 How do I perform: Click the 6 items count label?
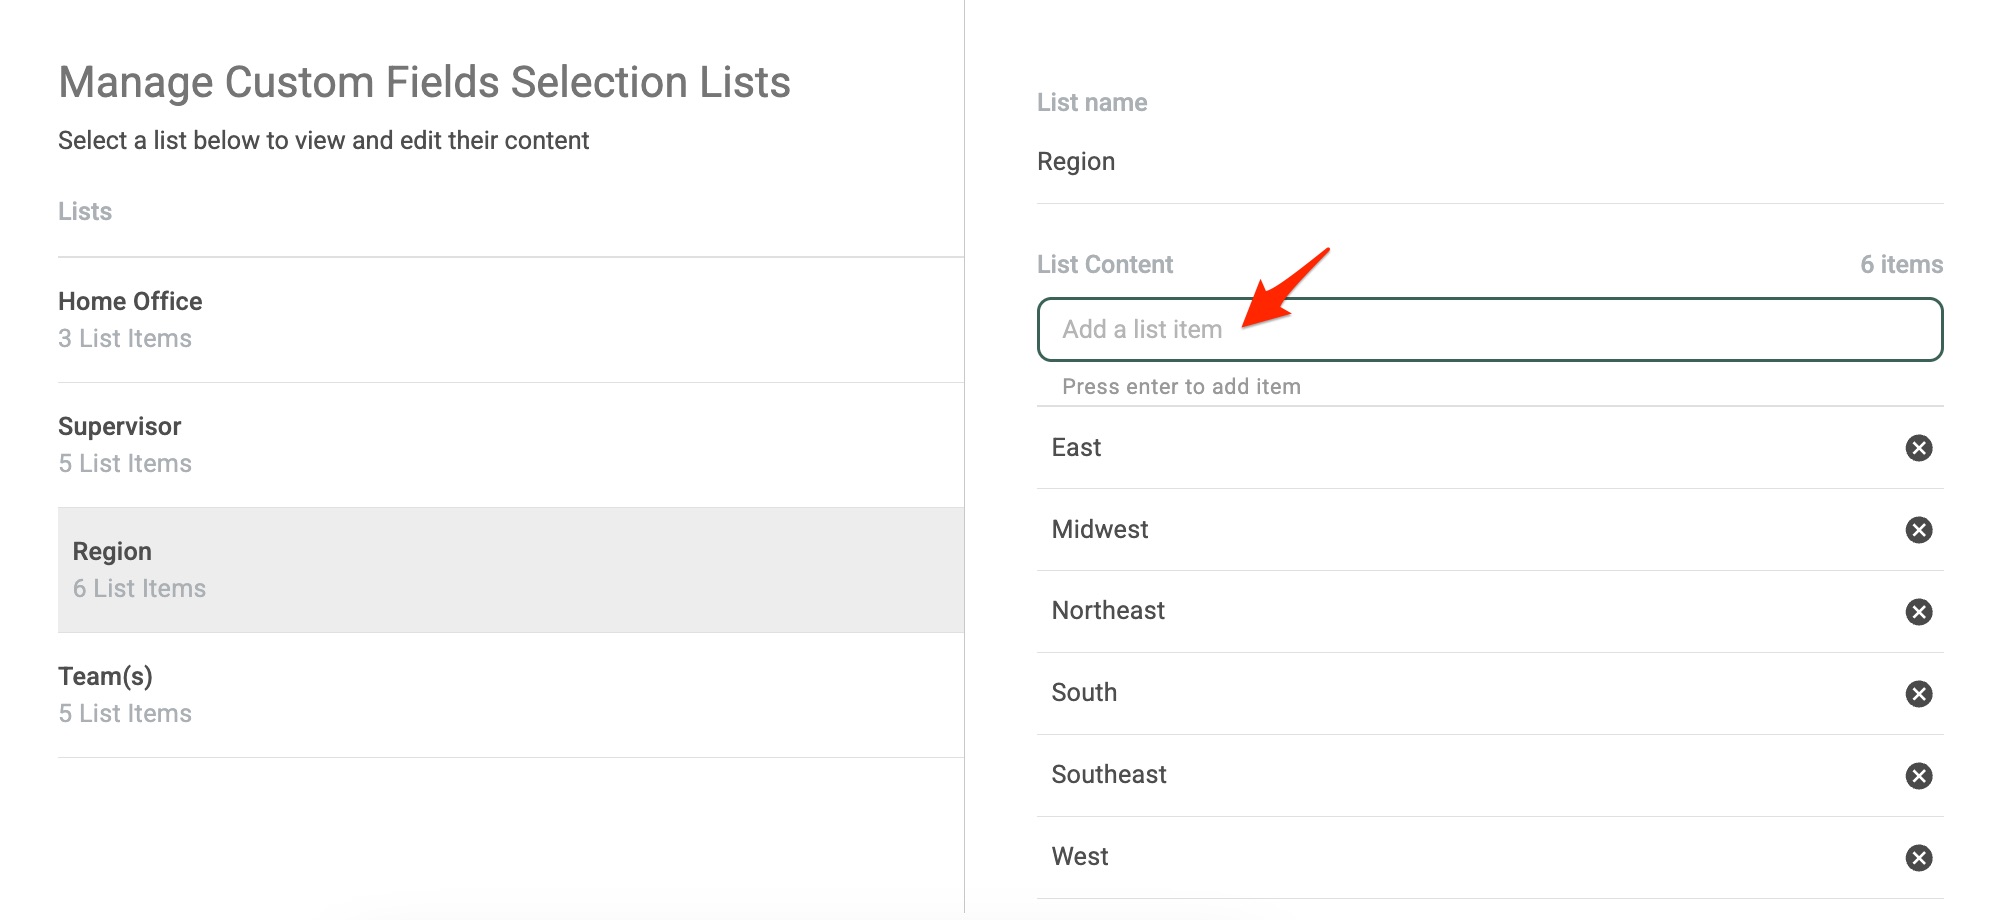pyautogui.click(x=1901, y=265)
